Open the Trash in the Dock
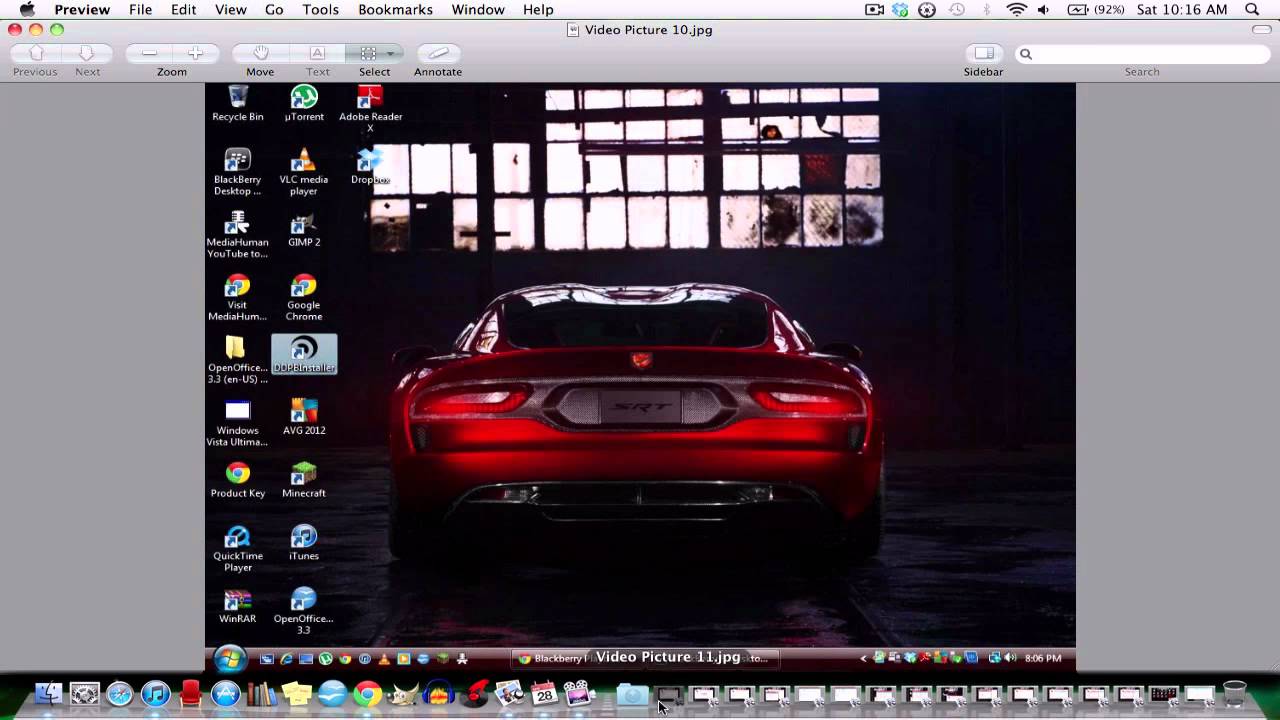The height and width of the screenshot is (720, 1280). tap(1235, 693)
